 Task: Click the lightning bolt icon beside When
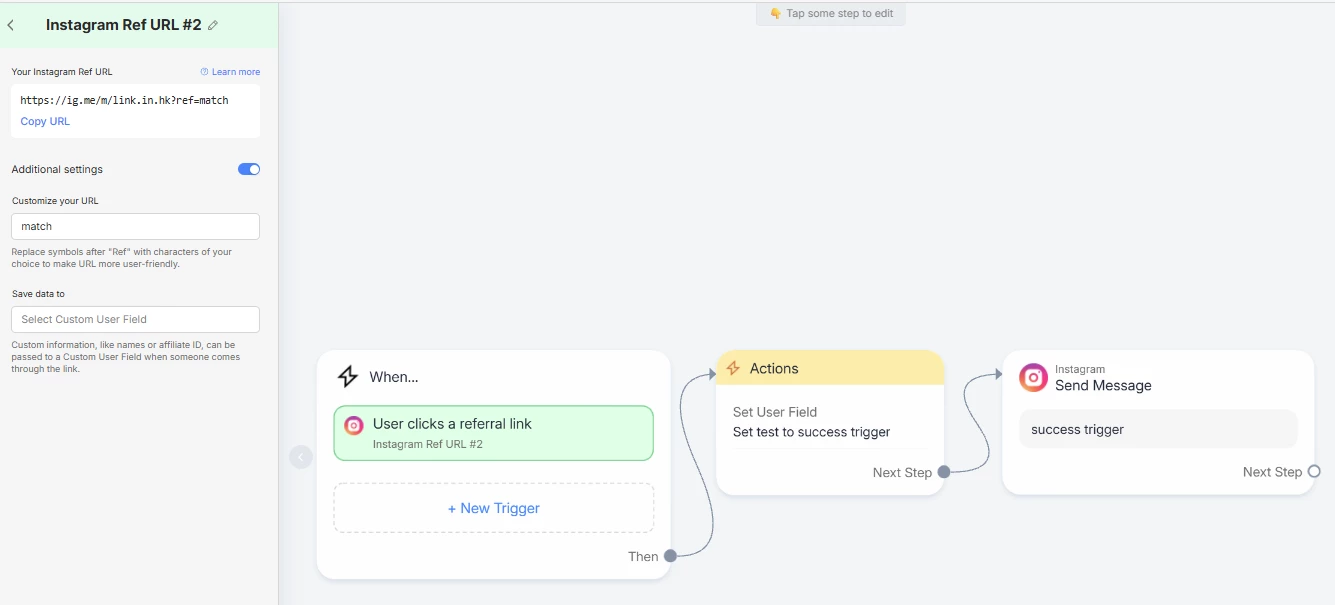coord(348,377)
